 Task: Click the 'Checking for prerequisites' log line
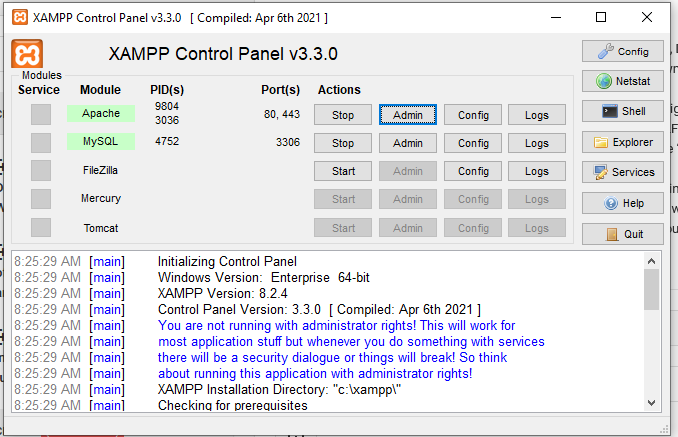pyautogui.click(x=233, y=405)
